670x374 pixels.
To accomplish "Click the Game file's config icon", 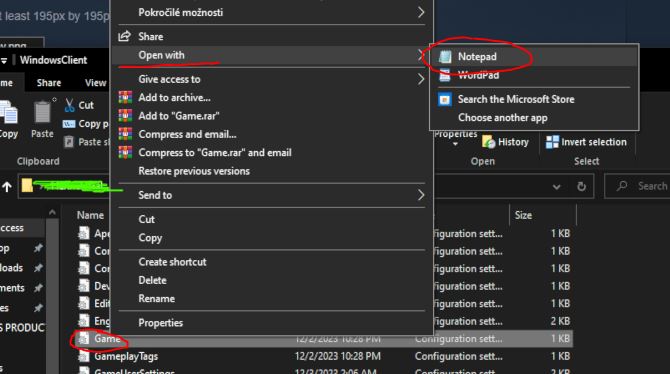I will tap(84, 339).
